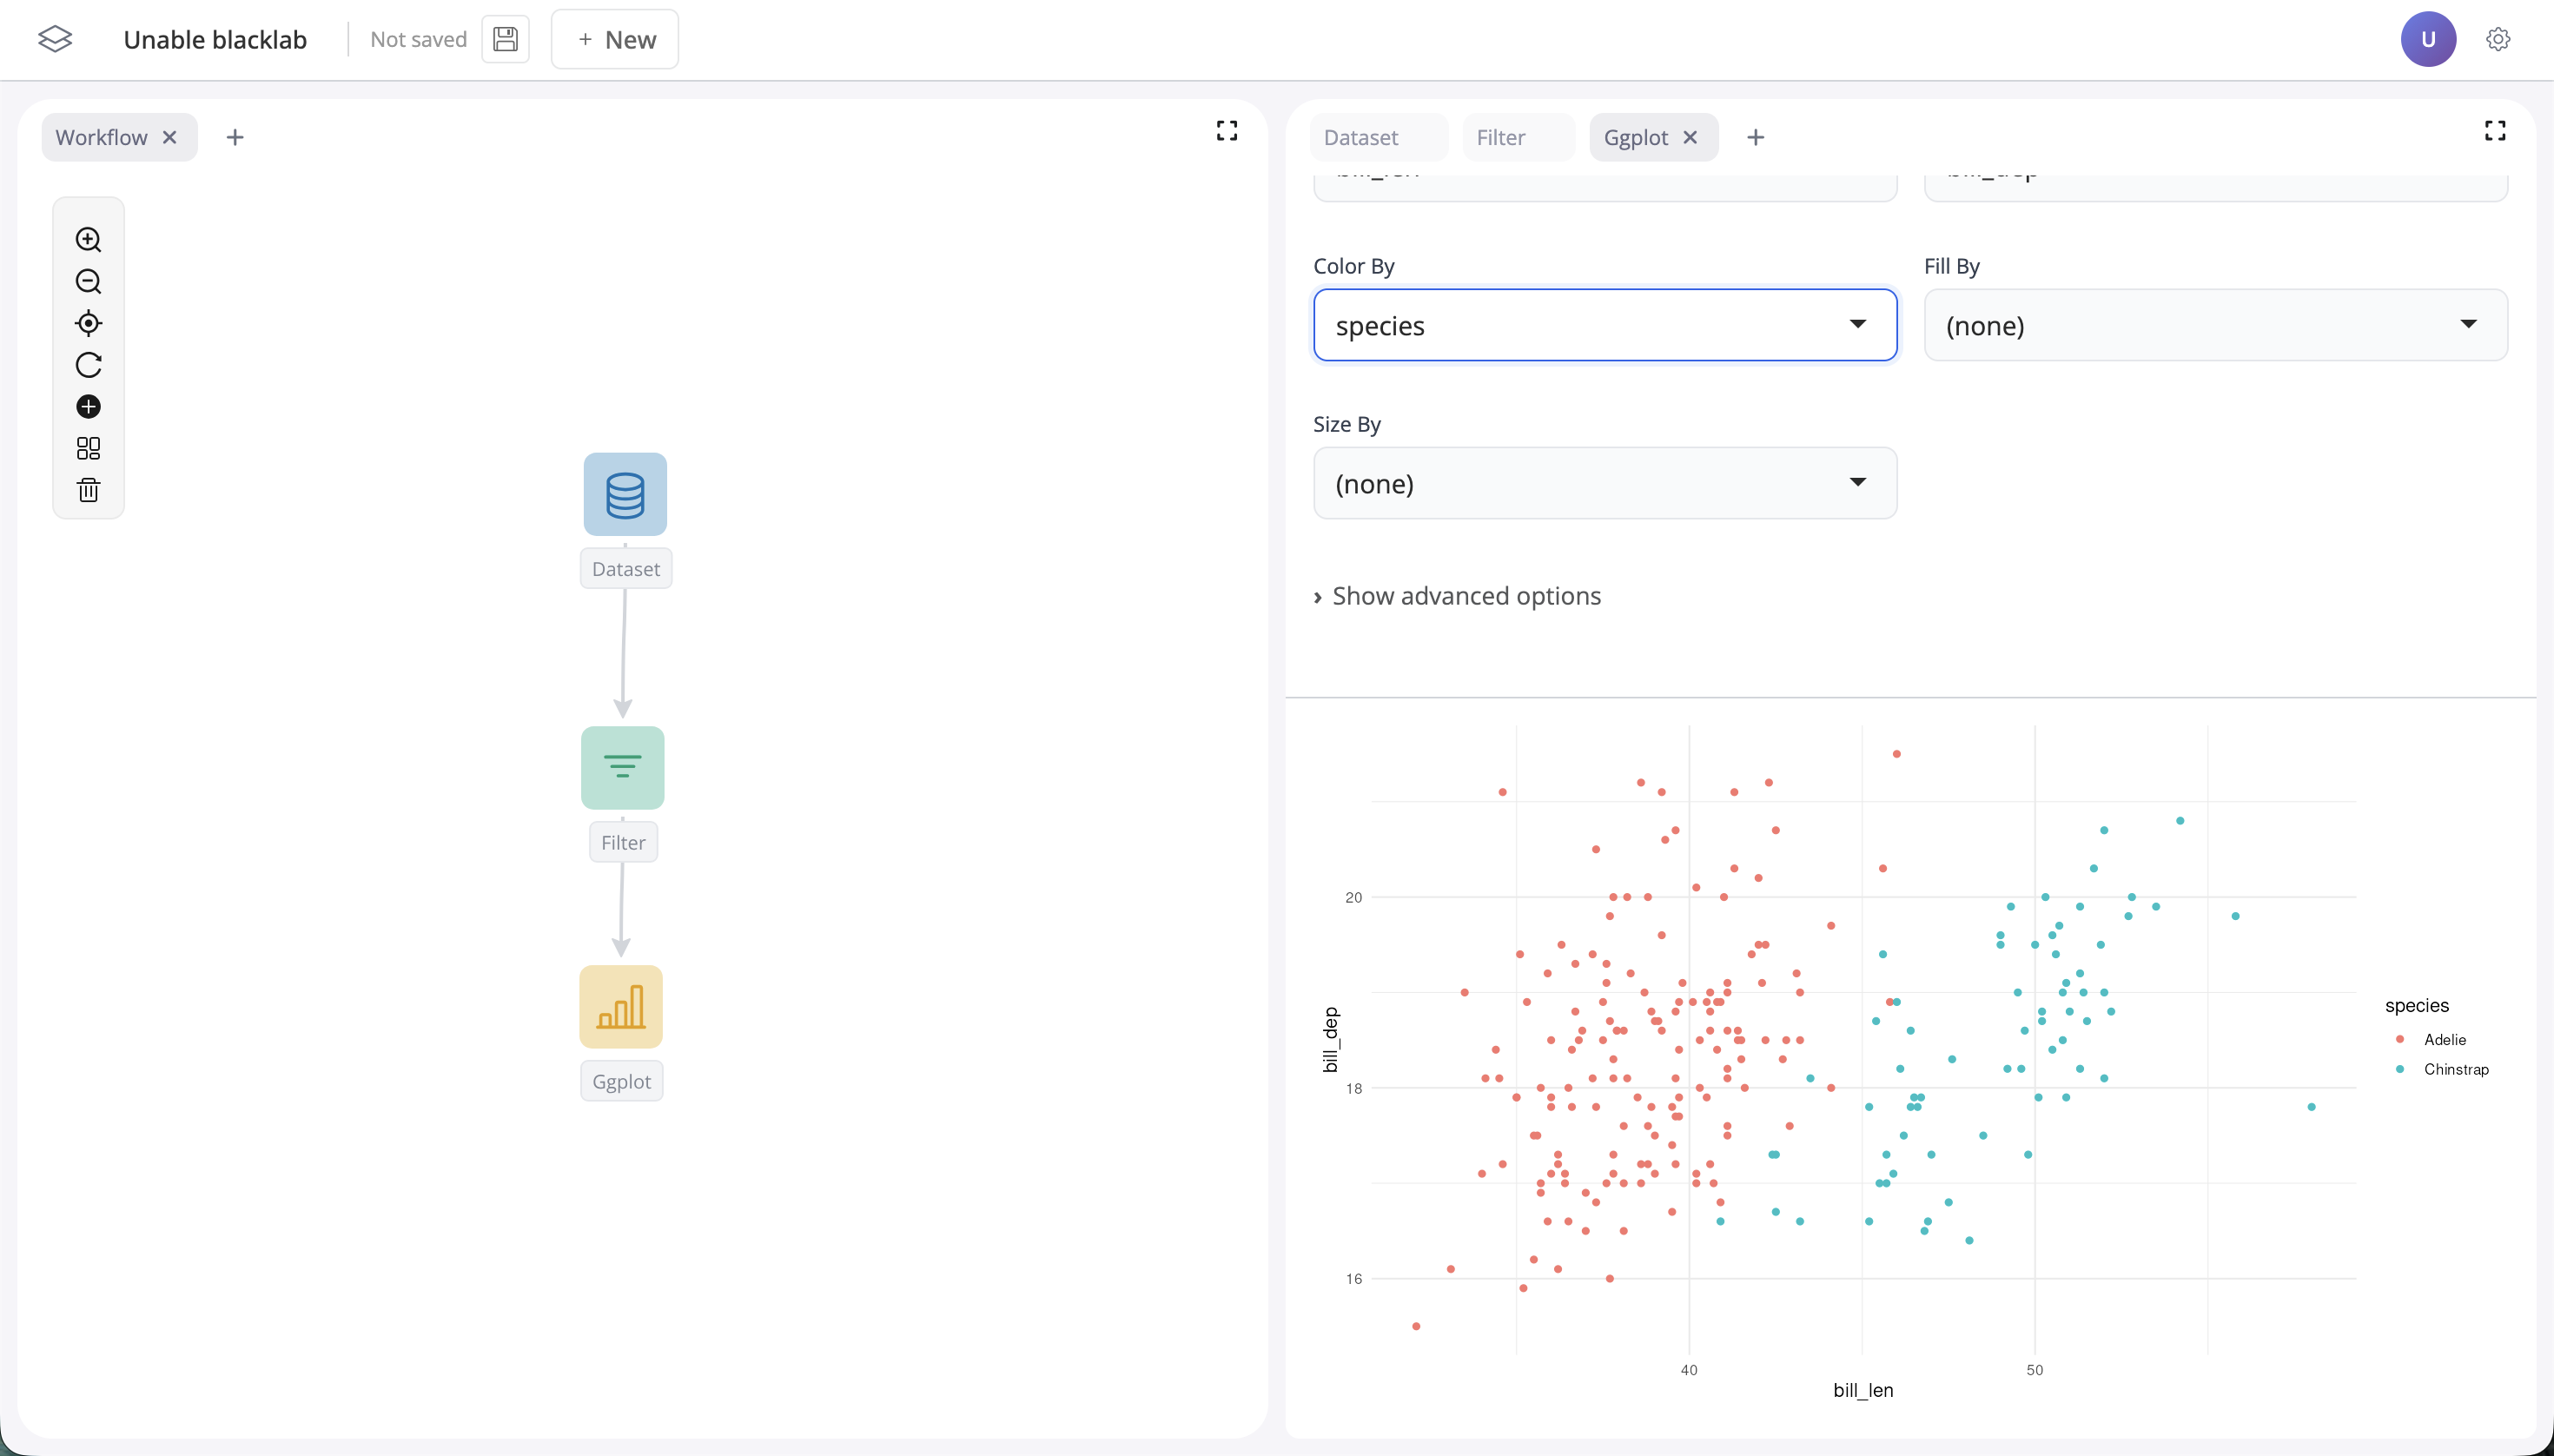
Task: Close the Ggplot tab
Action: (1690, 138)
